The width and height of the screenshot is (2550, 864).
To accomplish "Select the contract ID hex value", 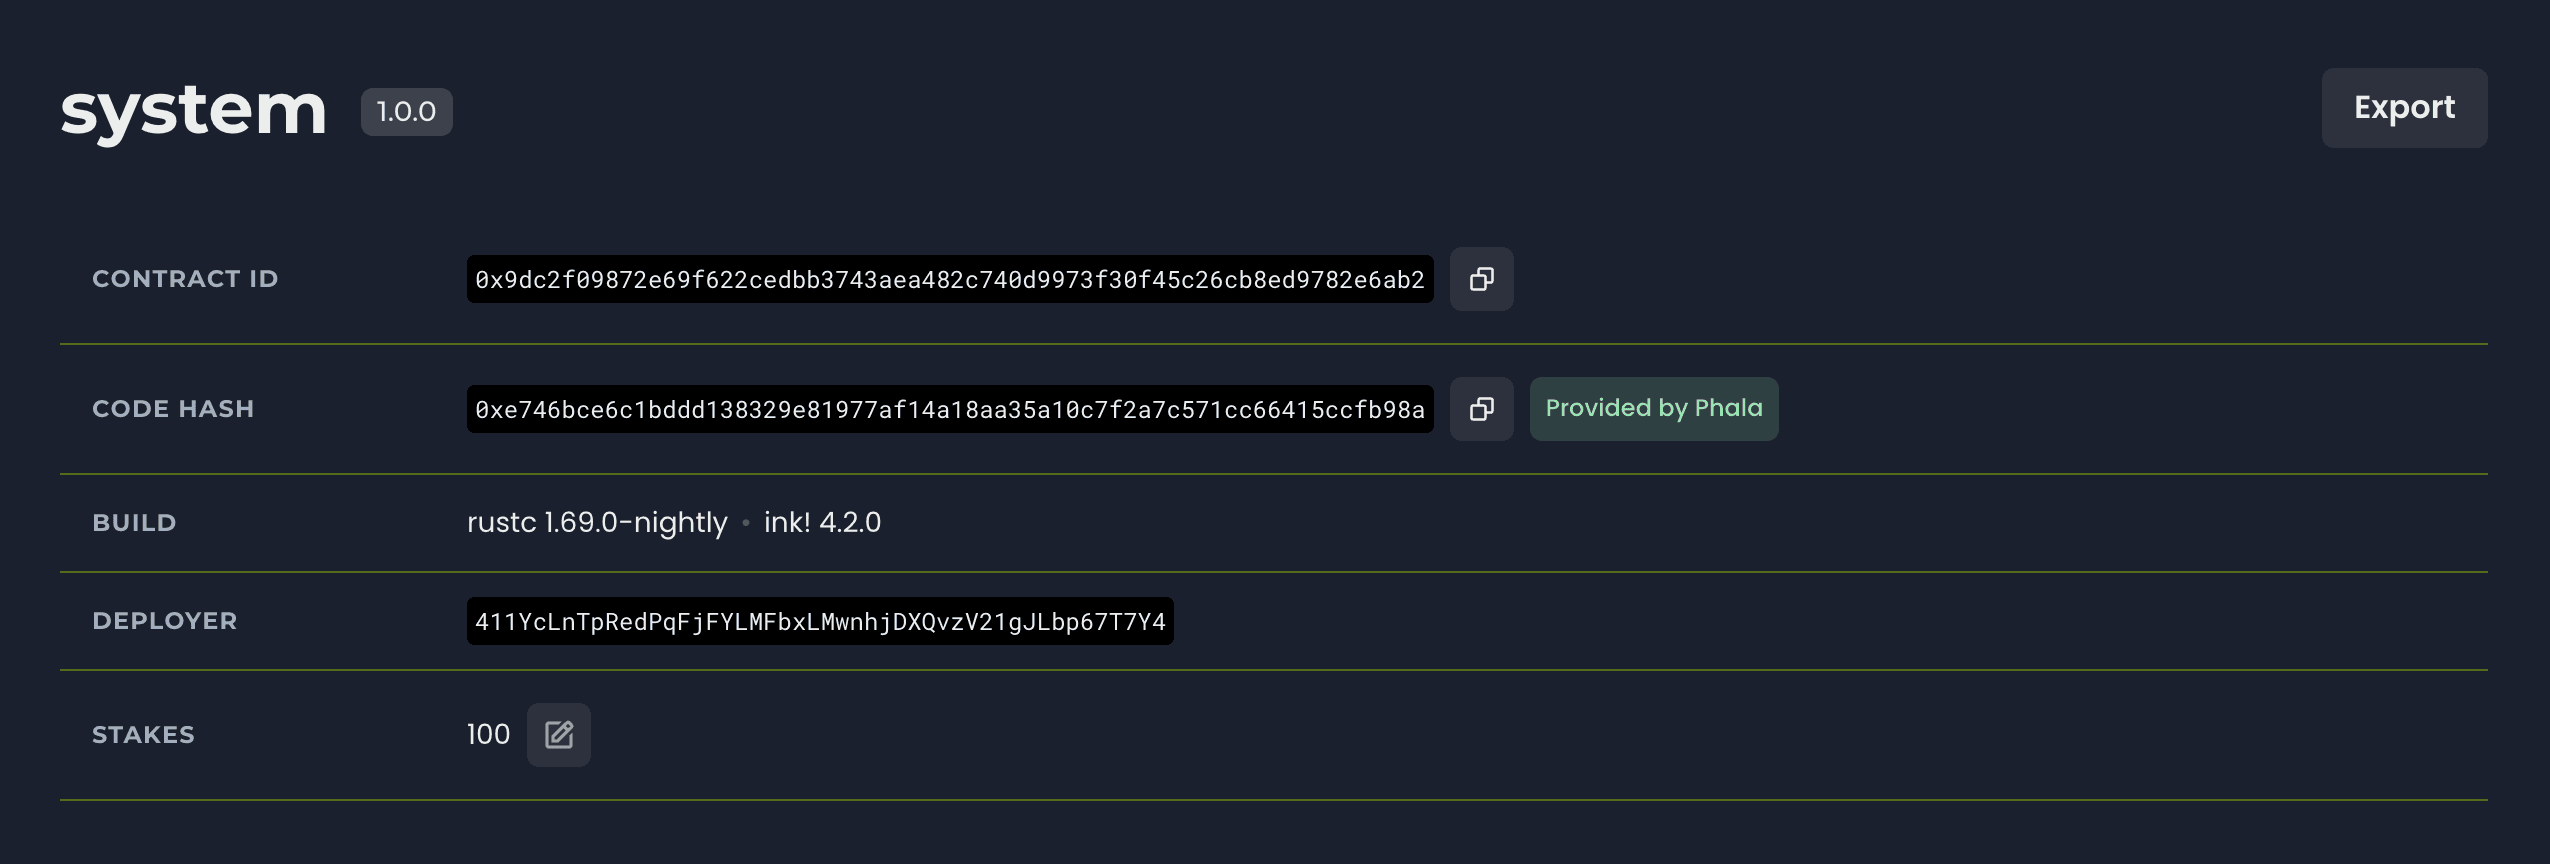I will (949, 280).
